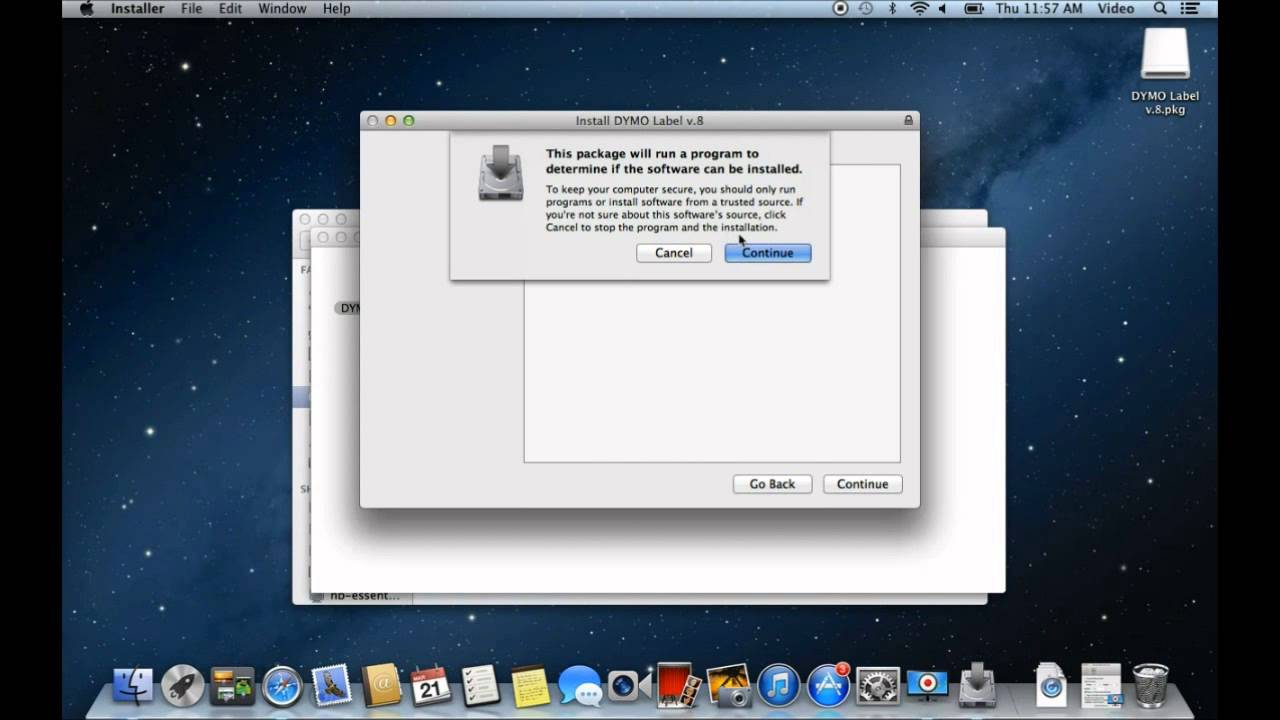
Task: Open Spotlight search magnifier
Action: pyautogui.click(x=1161, y=9)
